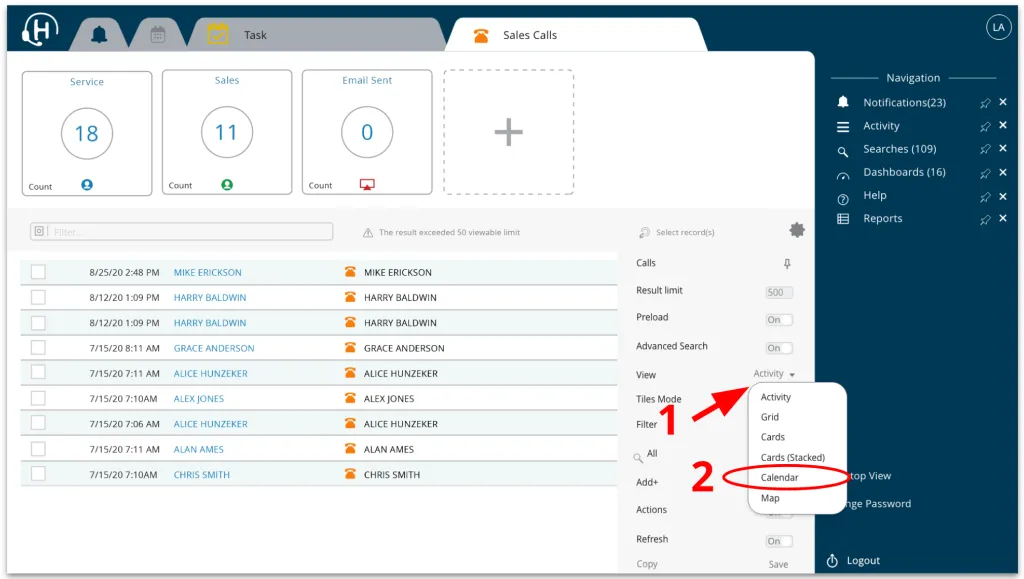Open MIKE ERICKSON contact link
Viewport: 1024px width, 579px height.
[208, 272]
